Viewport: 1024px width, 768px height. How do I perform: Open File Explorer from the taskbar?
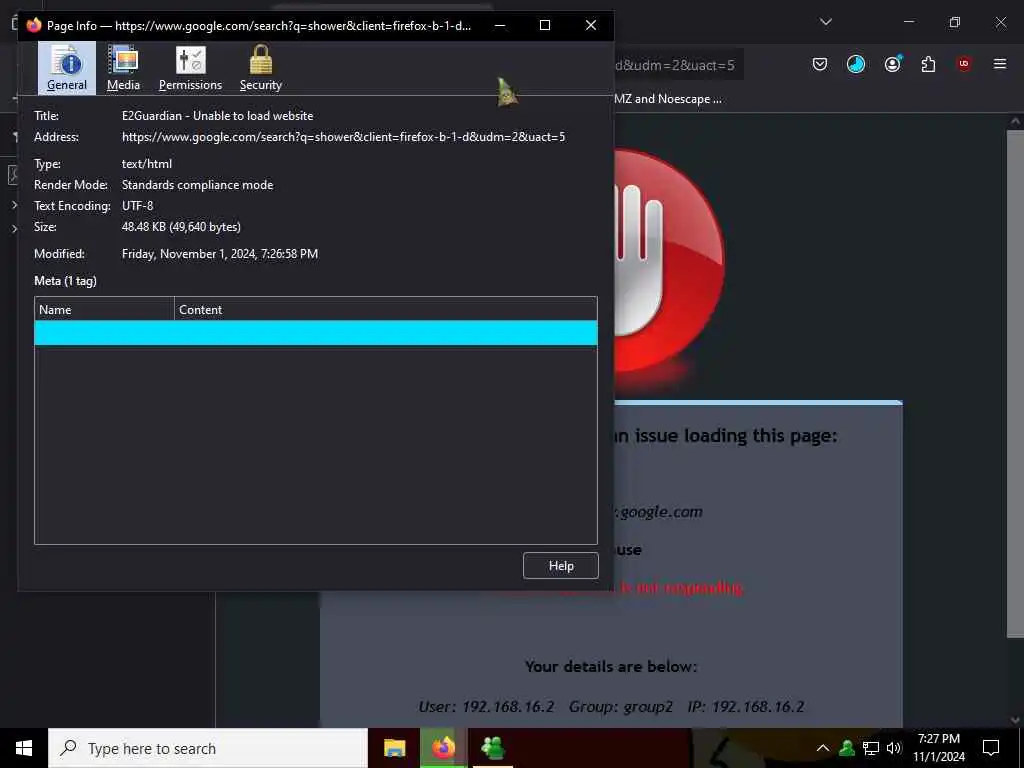[x=394, y=748]
